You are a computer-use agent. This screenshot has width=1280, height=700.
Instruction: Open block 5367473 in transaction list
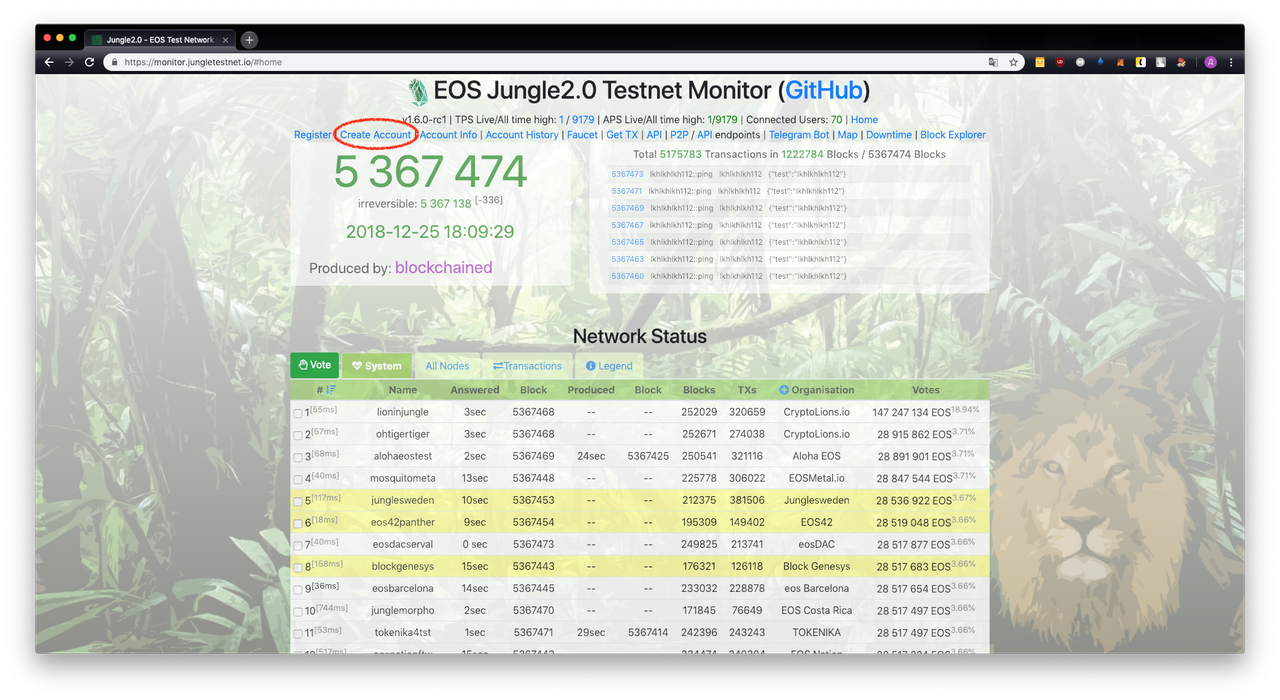tap(627, 174)
